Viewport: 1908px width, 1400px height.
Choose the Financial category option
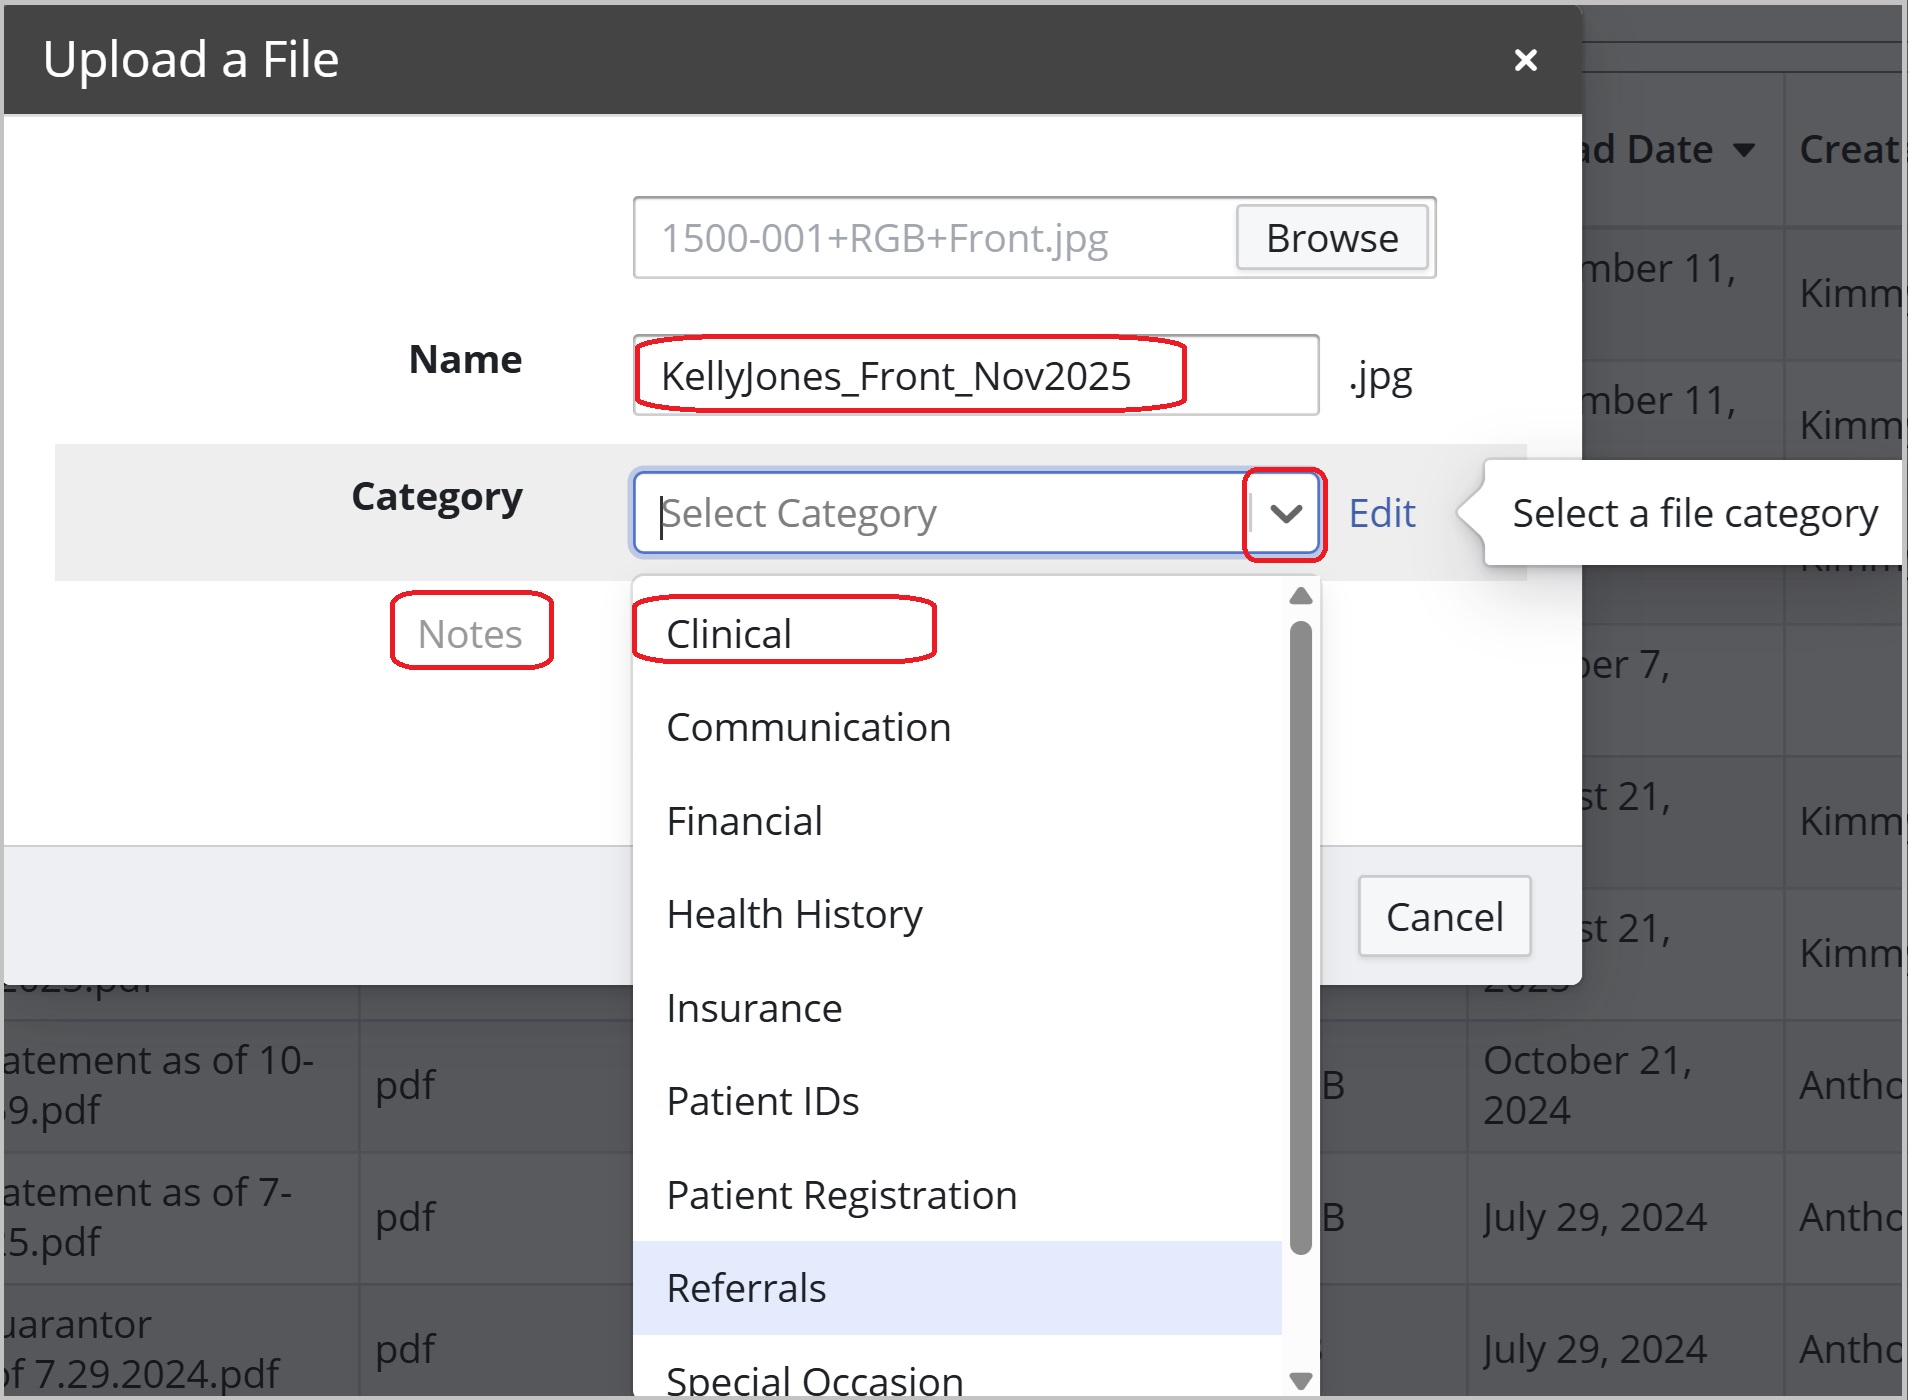(744, 820)
